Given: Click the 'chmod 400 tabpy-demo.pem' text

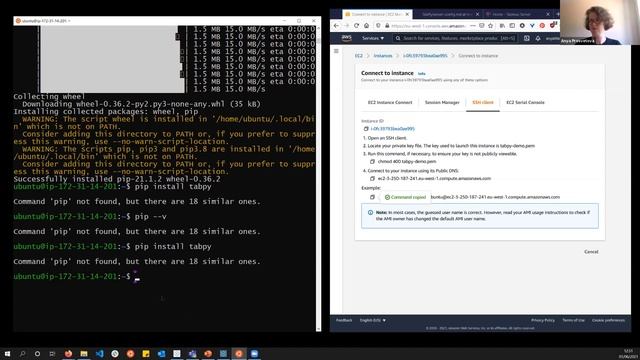Looking at the screenshot, I should (407, 162).
